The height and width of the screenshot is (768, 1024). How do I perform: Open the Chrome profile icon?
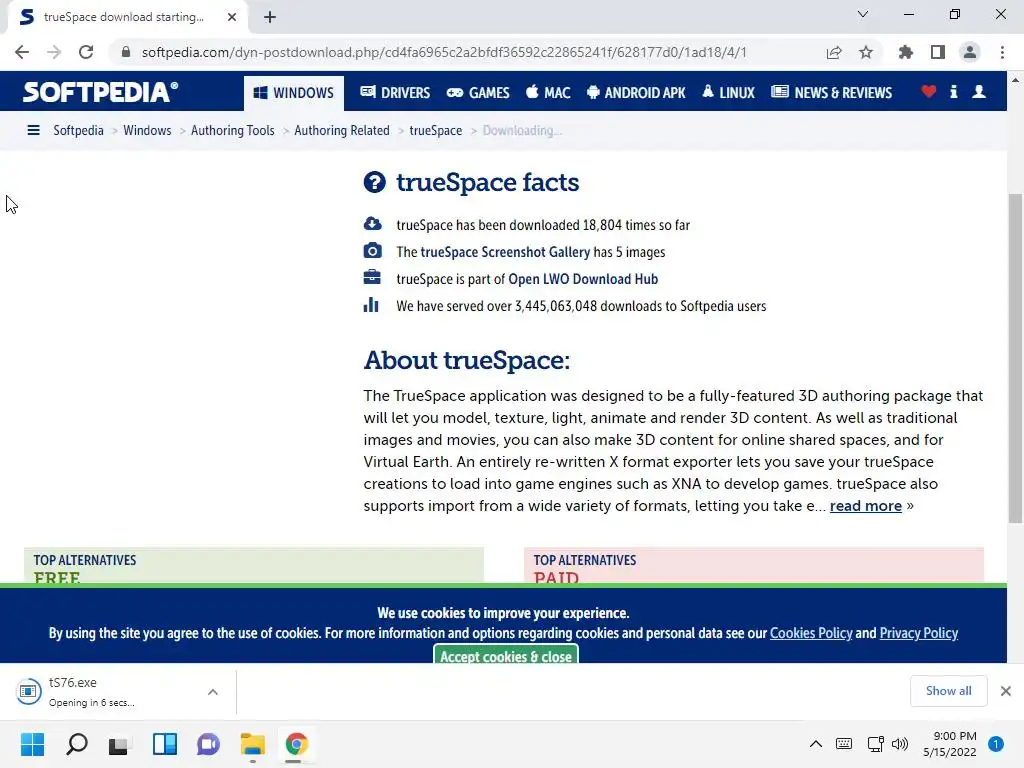point(970,52)
